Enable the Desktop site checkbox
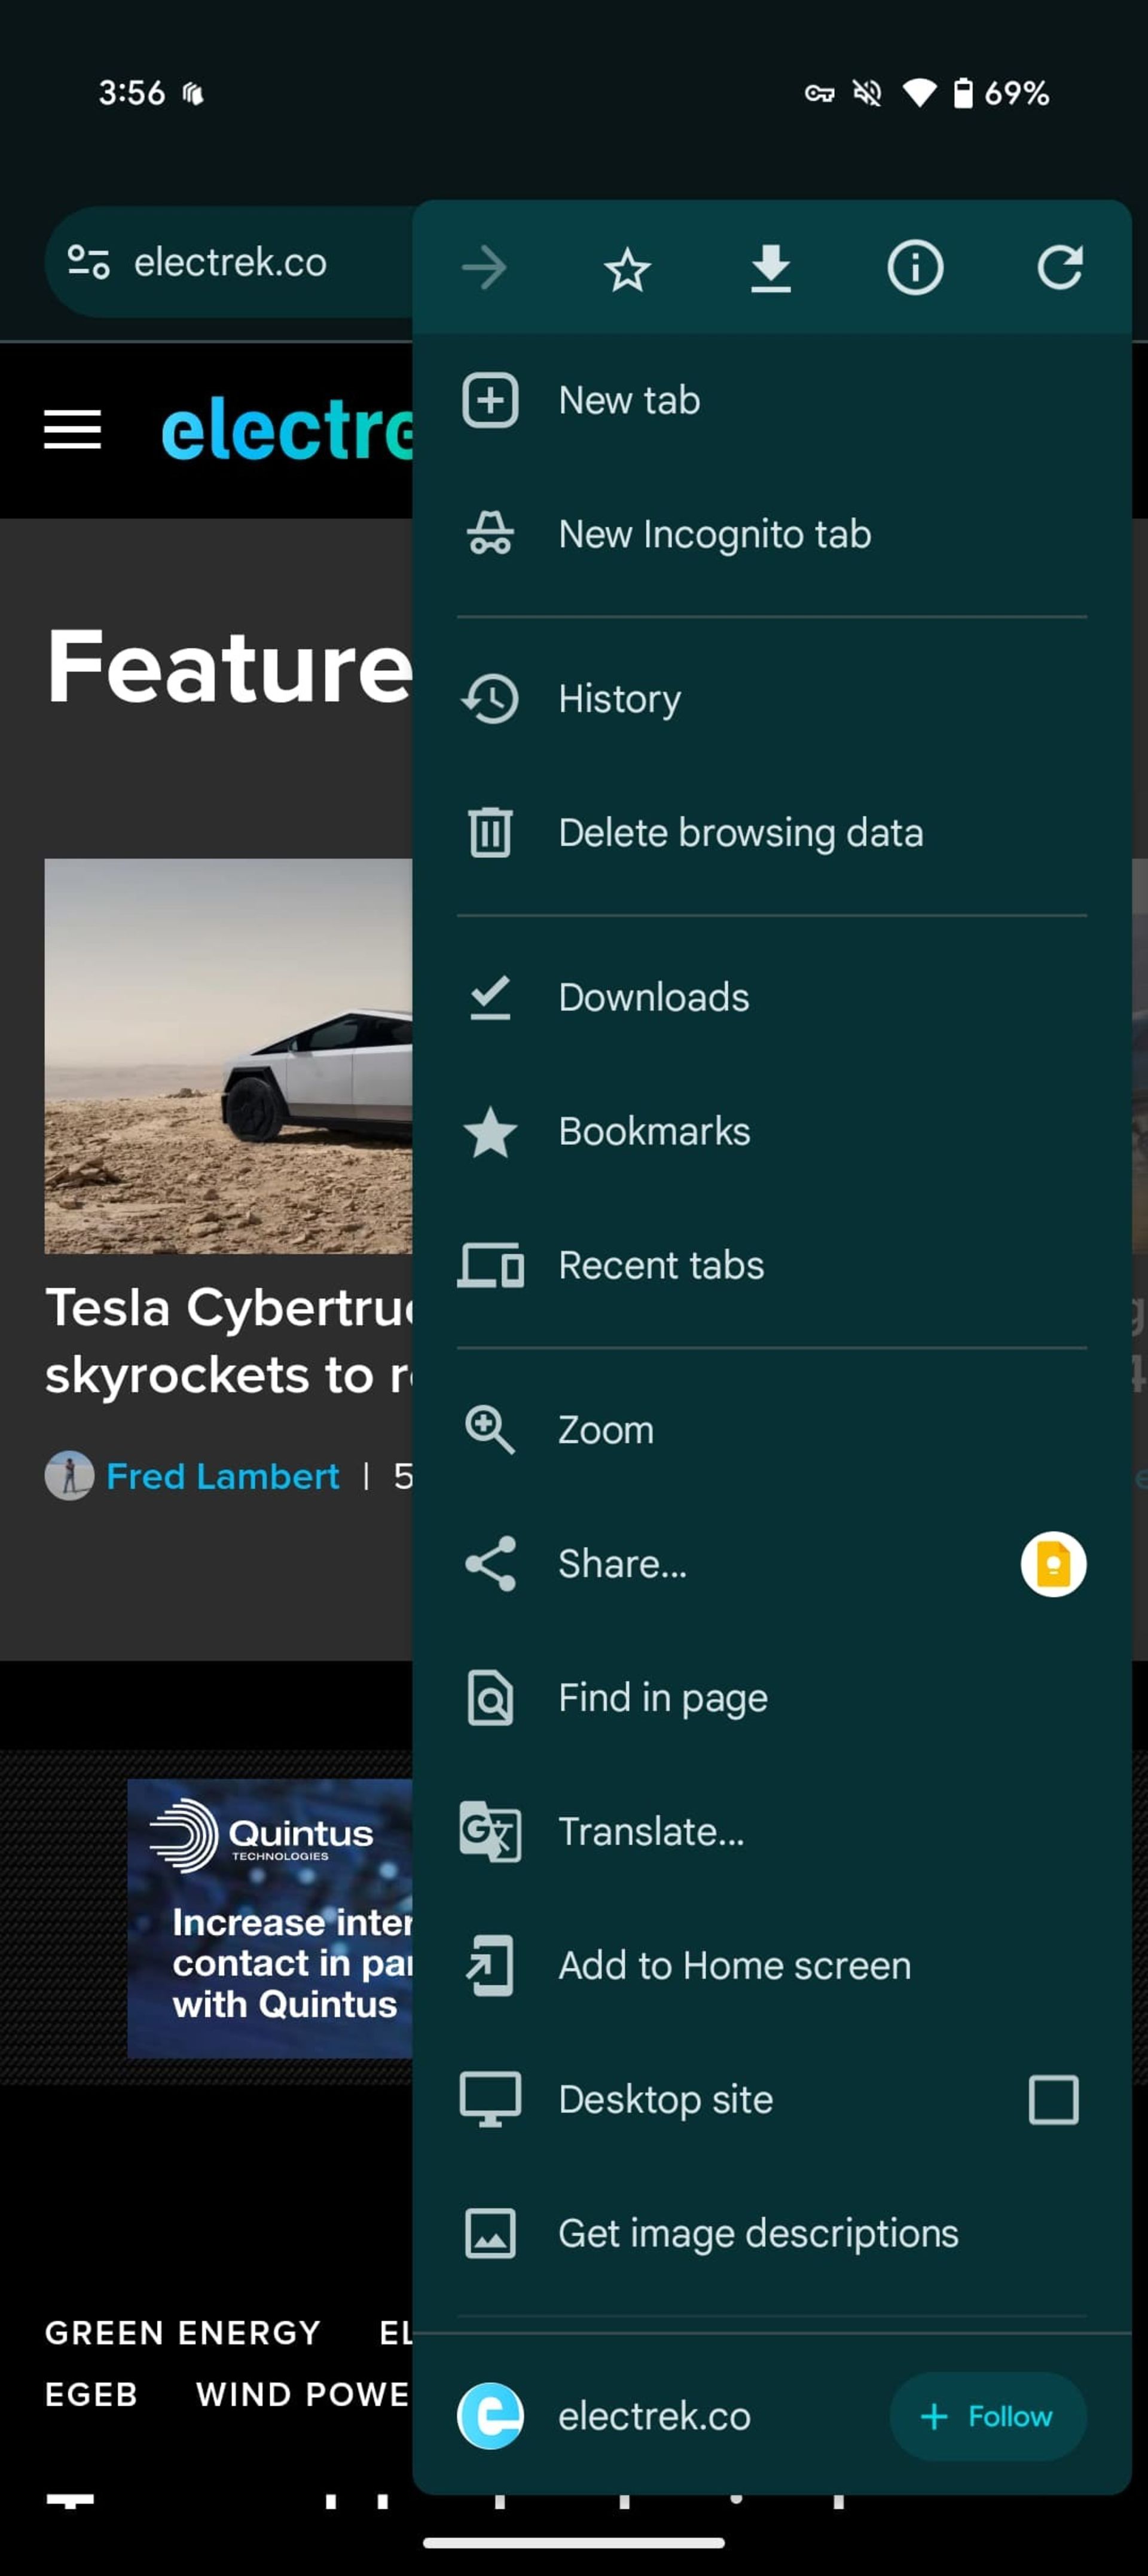 point(1053,2099)
